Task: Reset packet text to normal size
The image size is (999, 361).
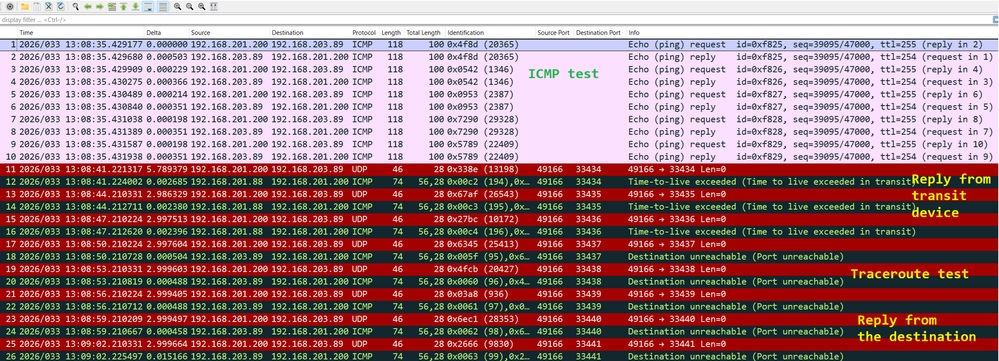Action: tap(201, 6)
